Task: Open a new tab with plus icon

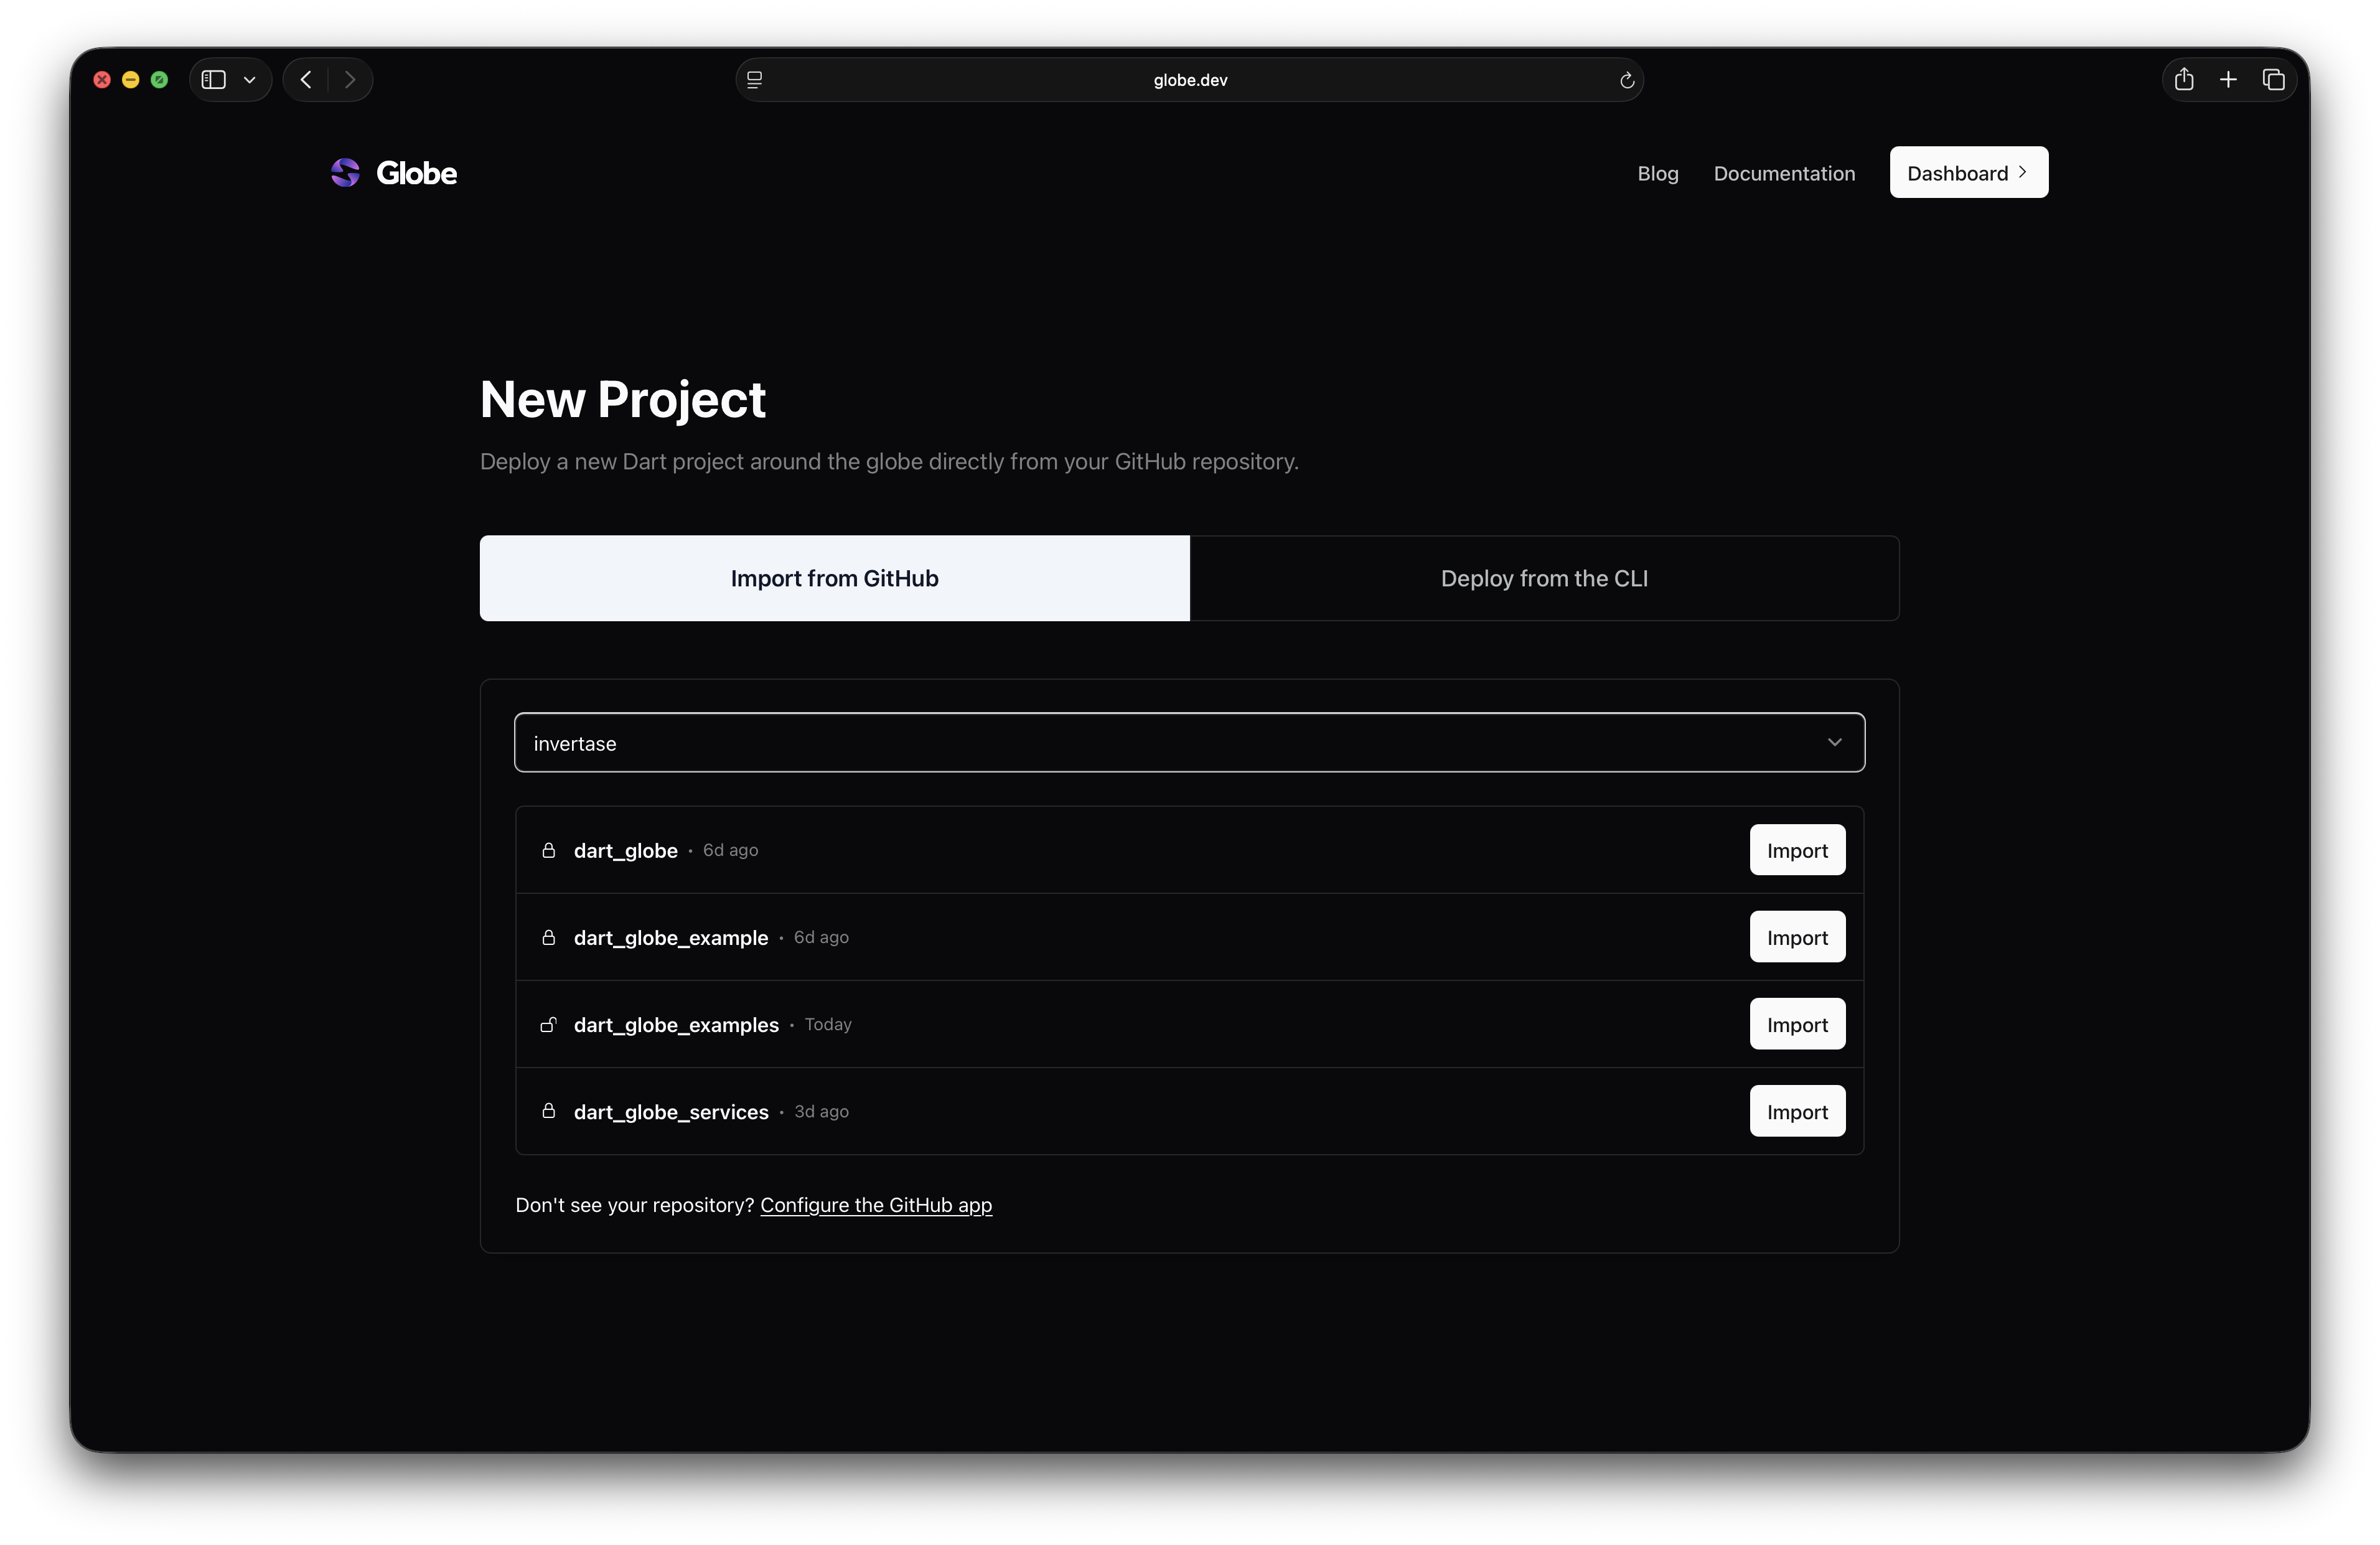Action: (x=2228, y=80)
